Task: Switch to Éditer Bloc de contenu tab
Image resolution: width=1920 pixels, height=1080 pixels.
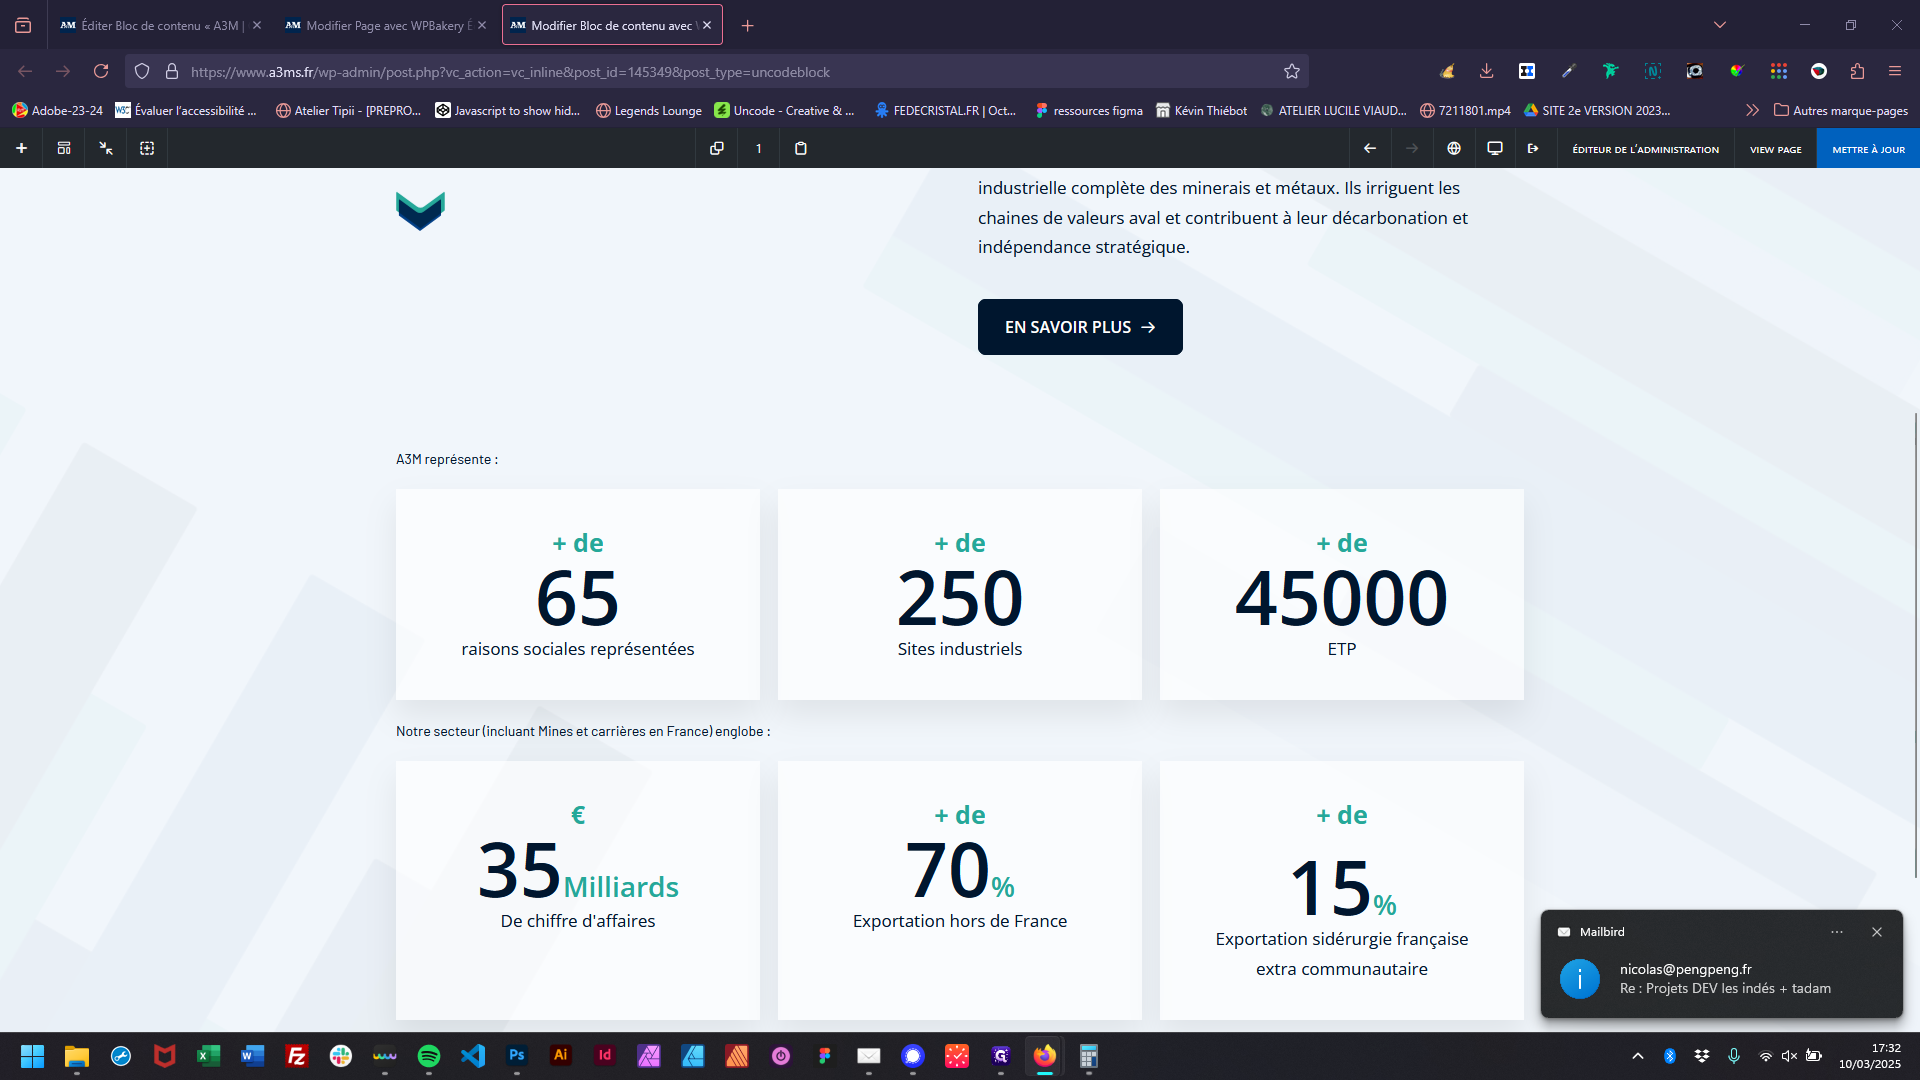Action: click(160, 25)
